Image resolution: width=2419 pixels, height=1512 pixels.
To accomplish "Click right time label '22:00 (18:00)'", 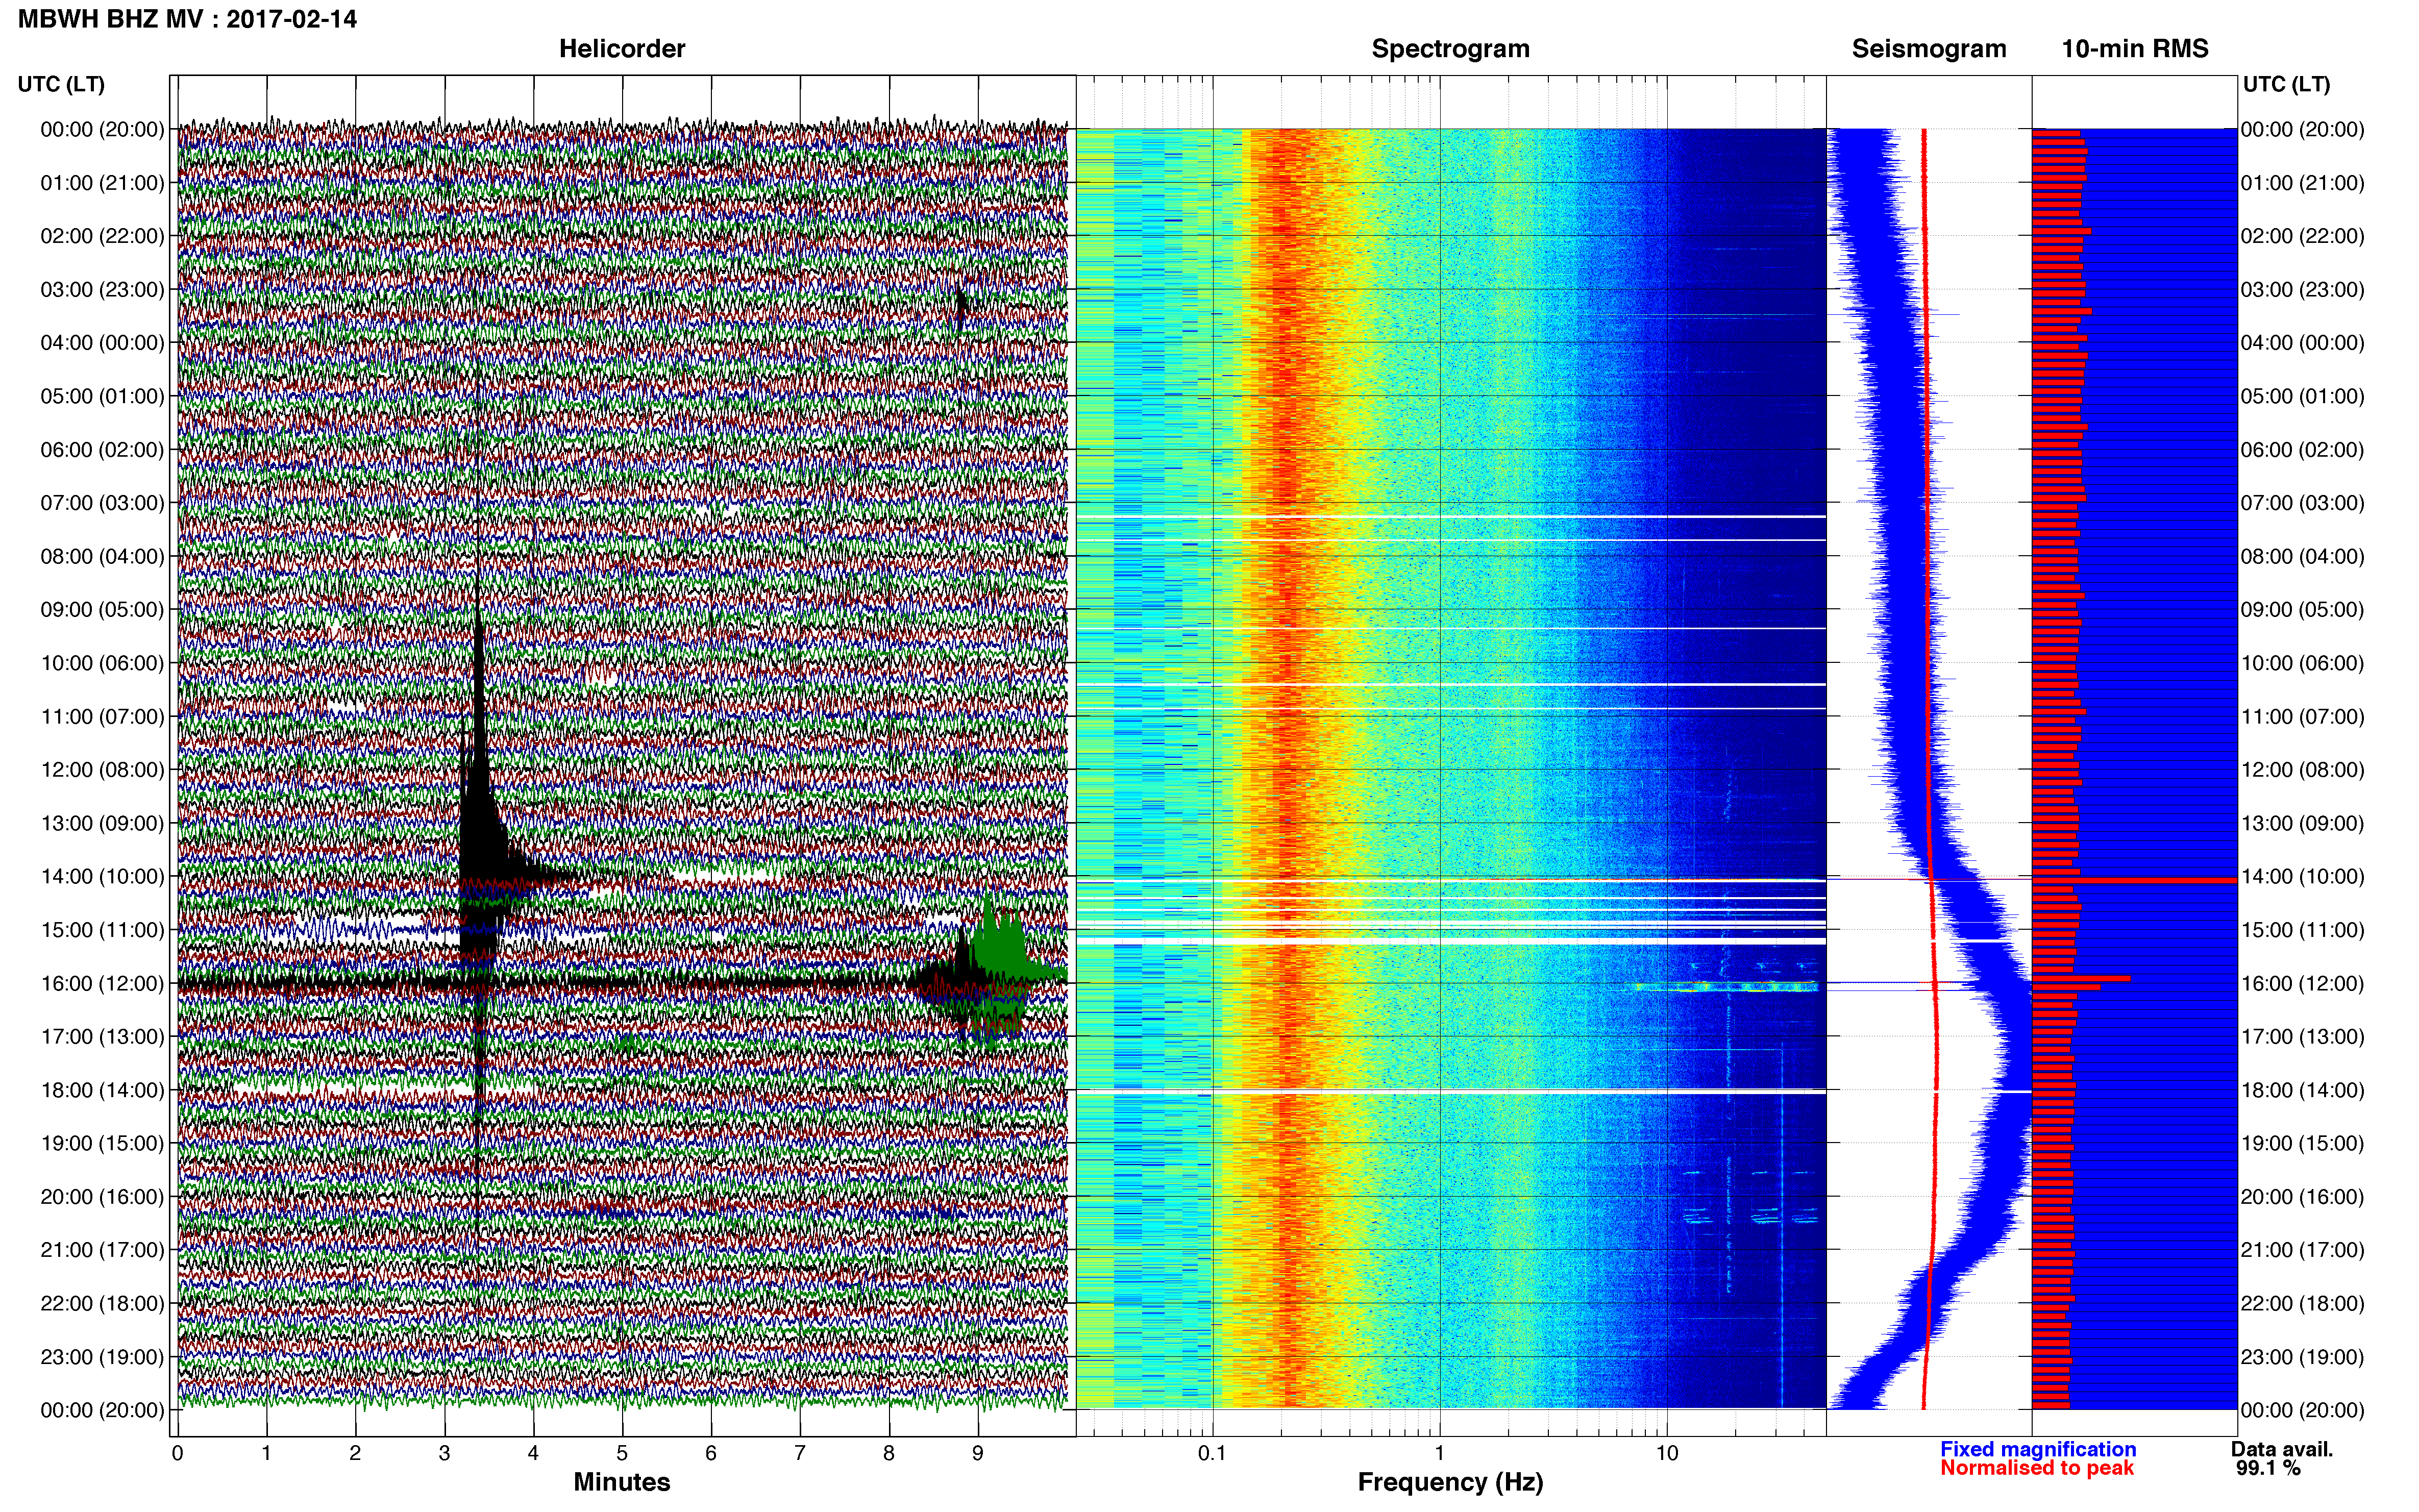I will [x=2302, y=1304].
